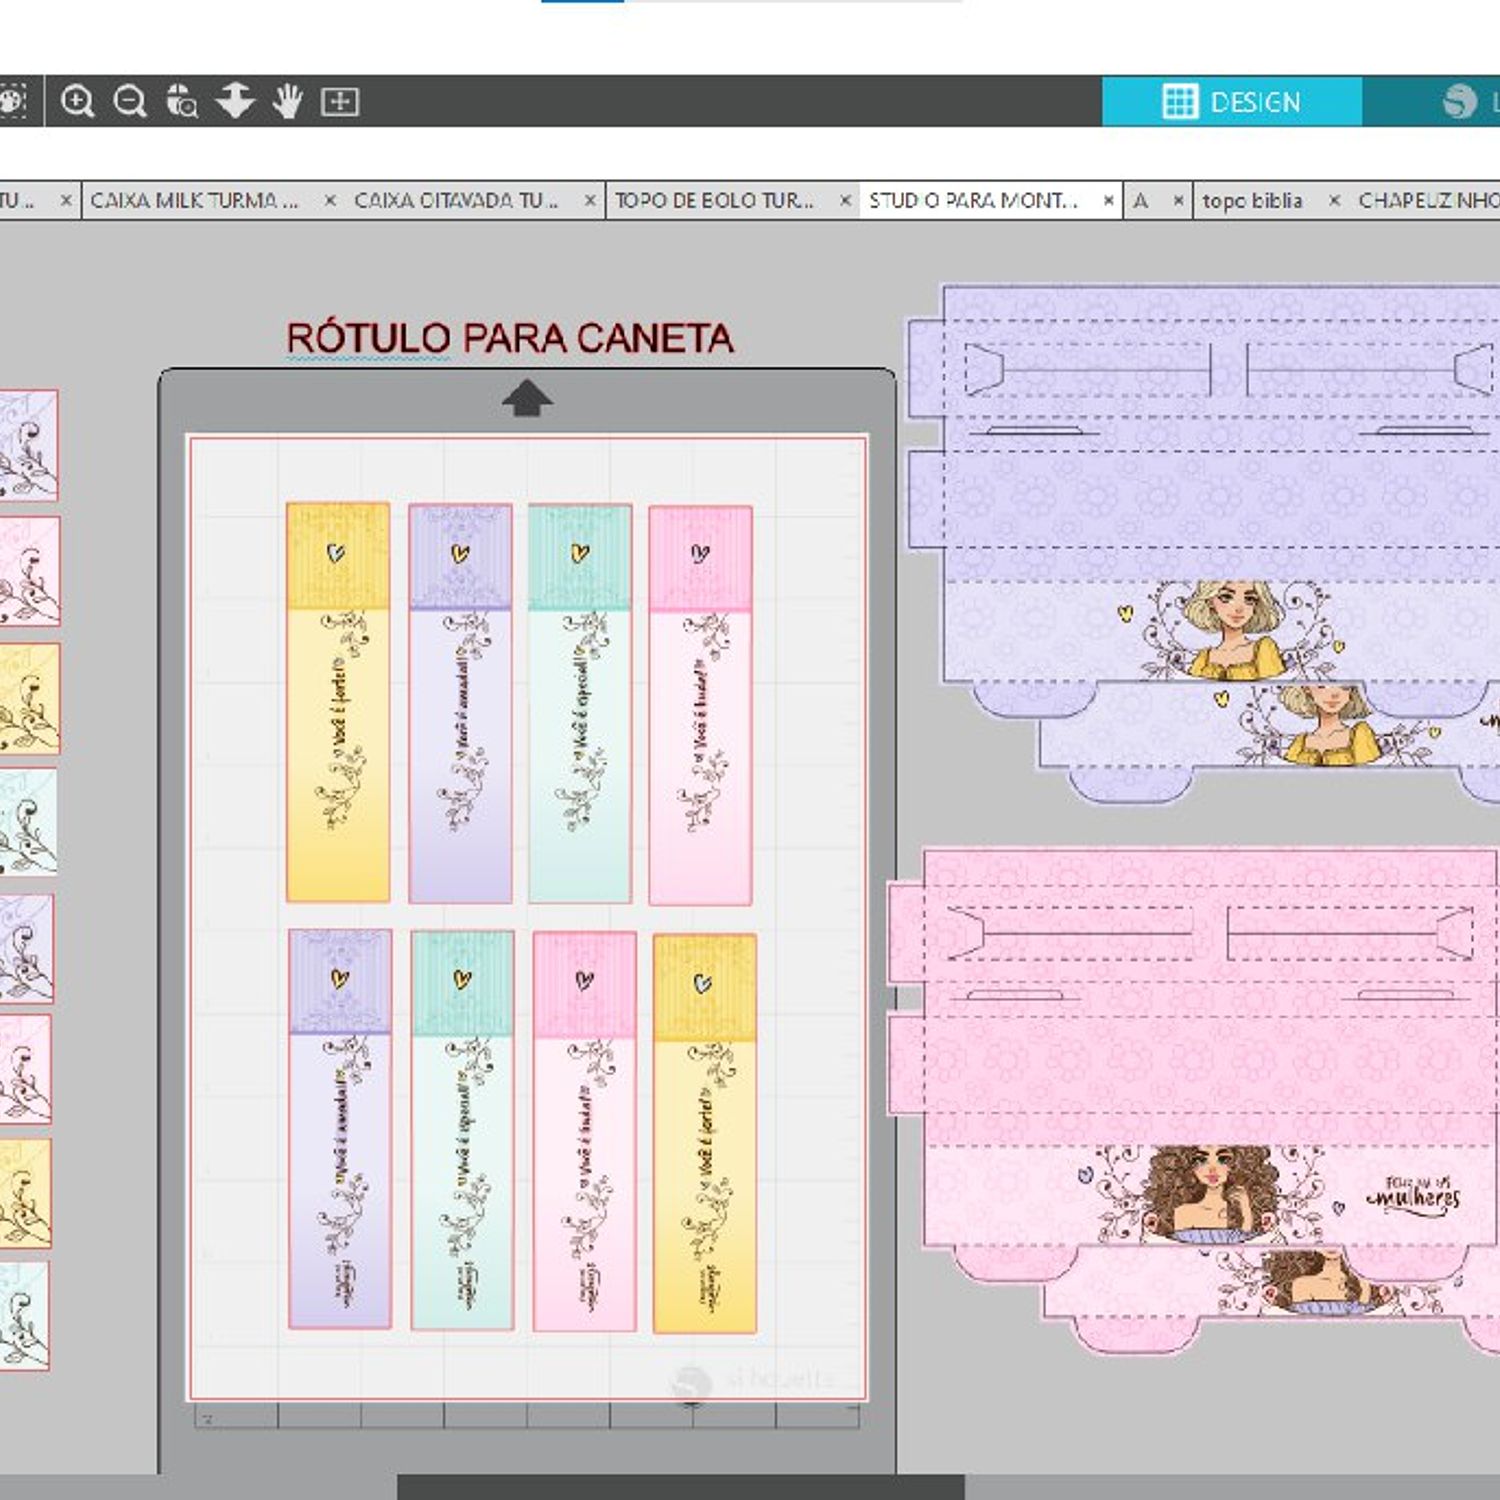Viewport: 1500px width, 1500px height.
Task: Select the RÓTULO PARA CANETA title text
Action: coord(510,338)
